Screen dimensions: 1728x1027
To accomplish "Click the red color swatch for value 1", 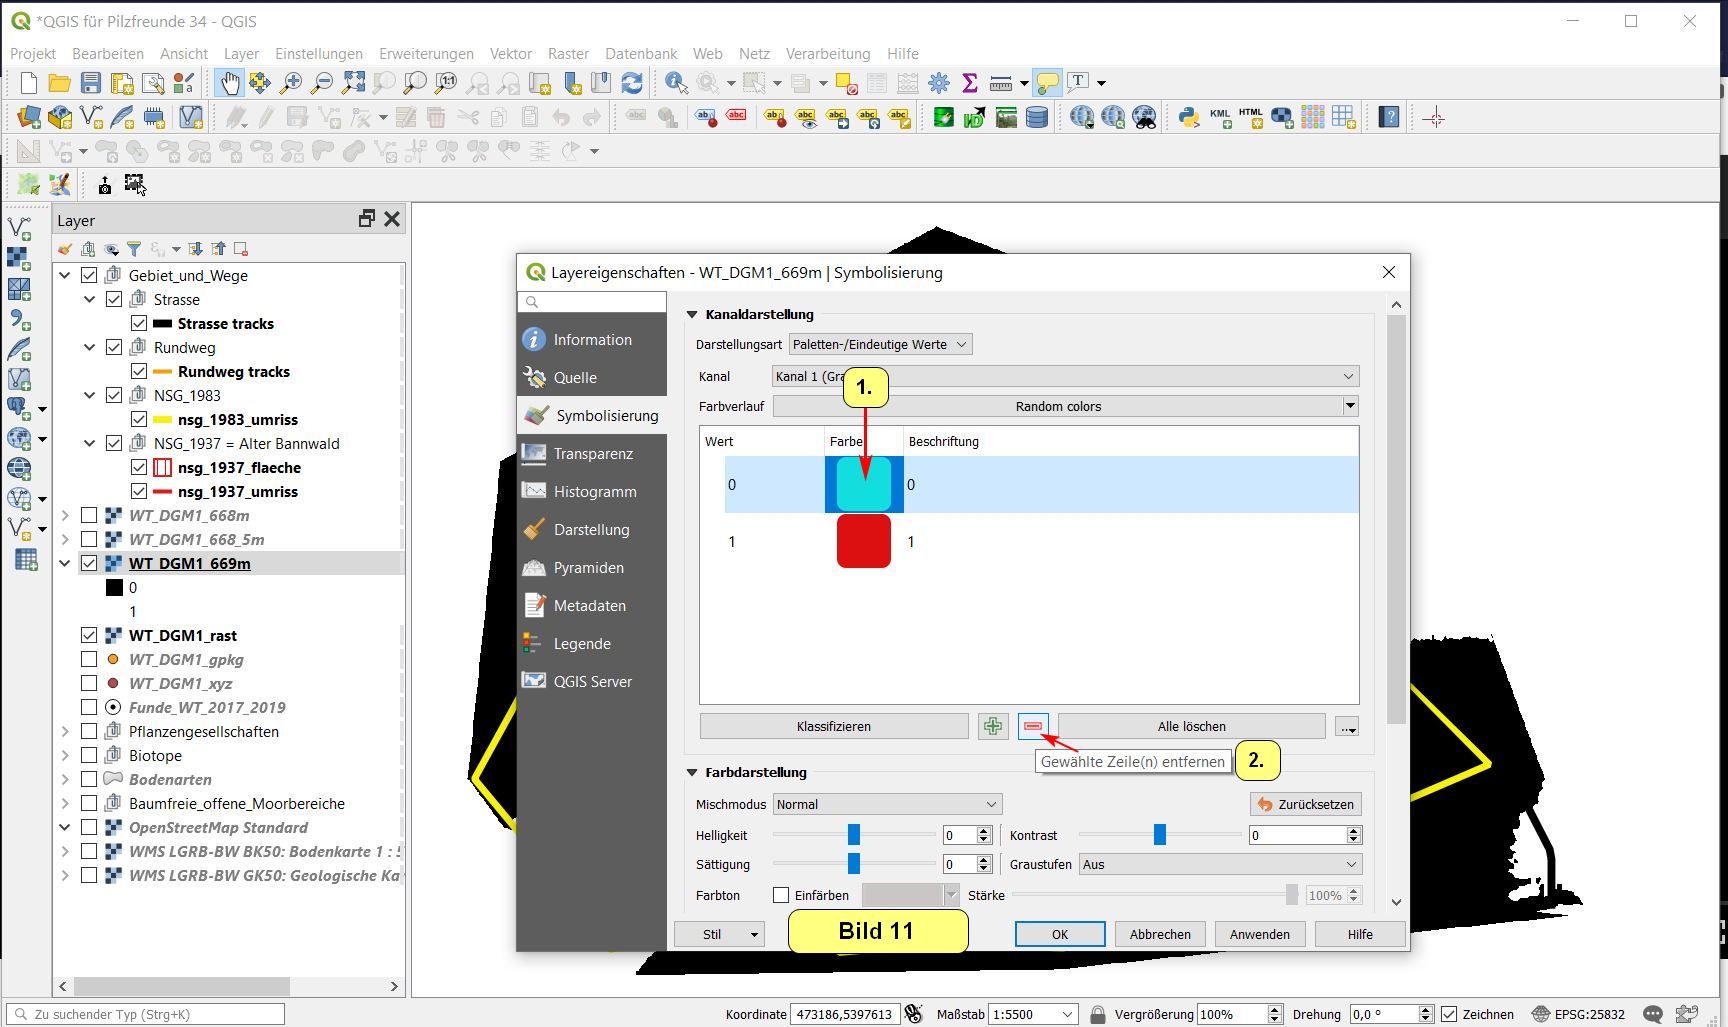I will click(x=863, y=542).
